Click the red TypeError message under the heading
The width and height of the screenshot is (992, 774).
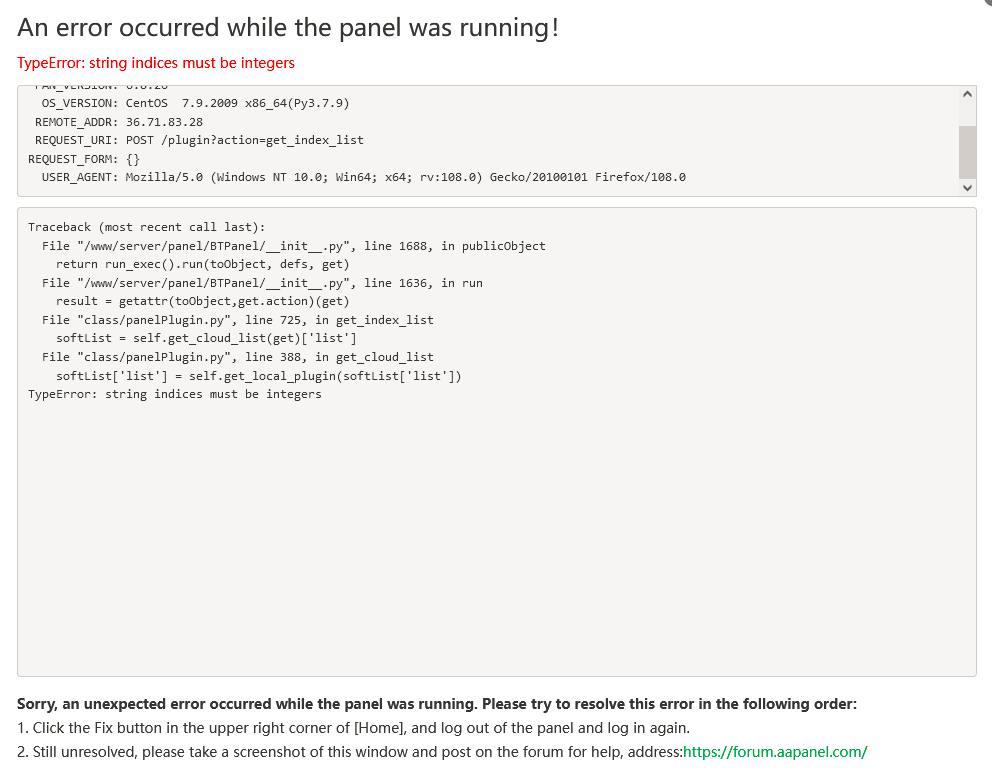(x=156, y=63)
